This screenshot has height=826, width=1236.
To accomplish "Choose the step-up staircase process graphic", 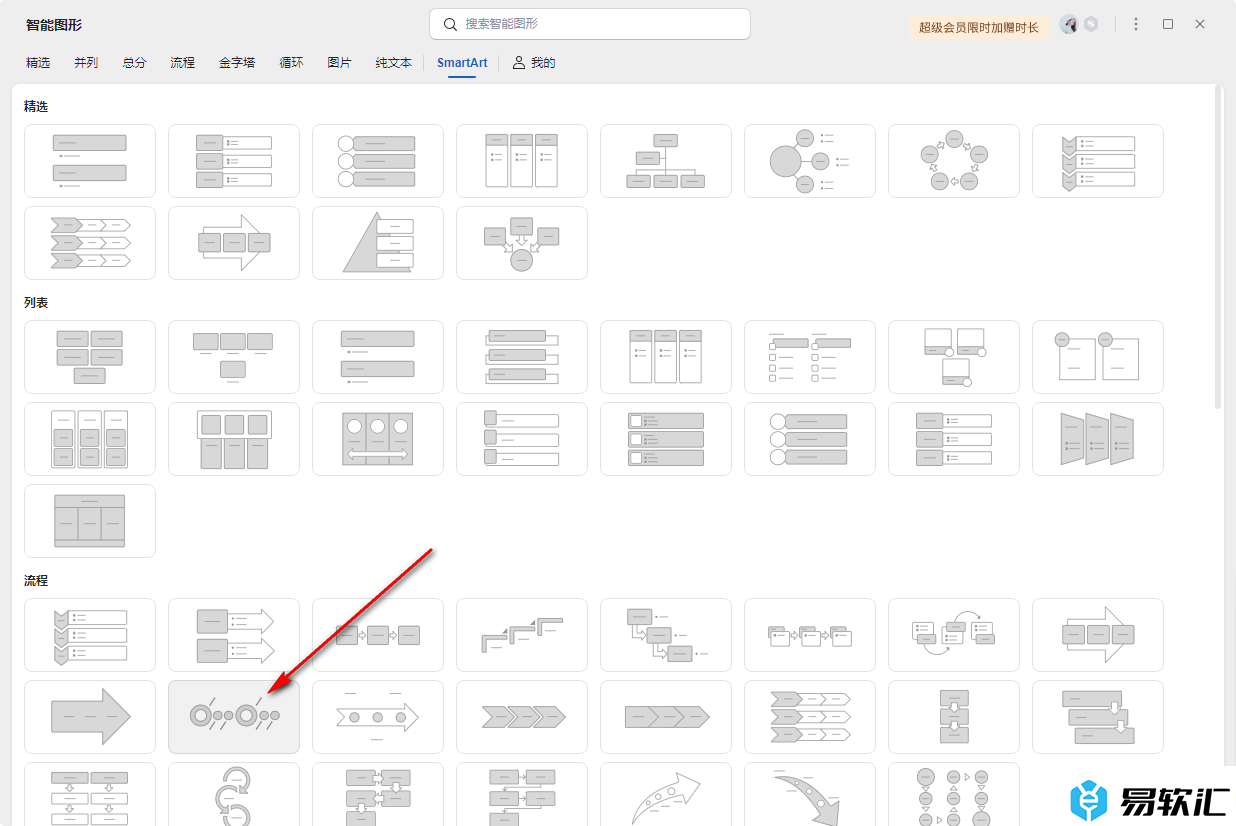I will pyautogui.click(x=521, y=634).
